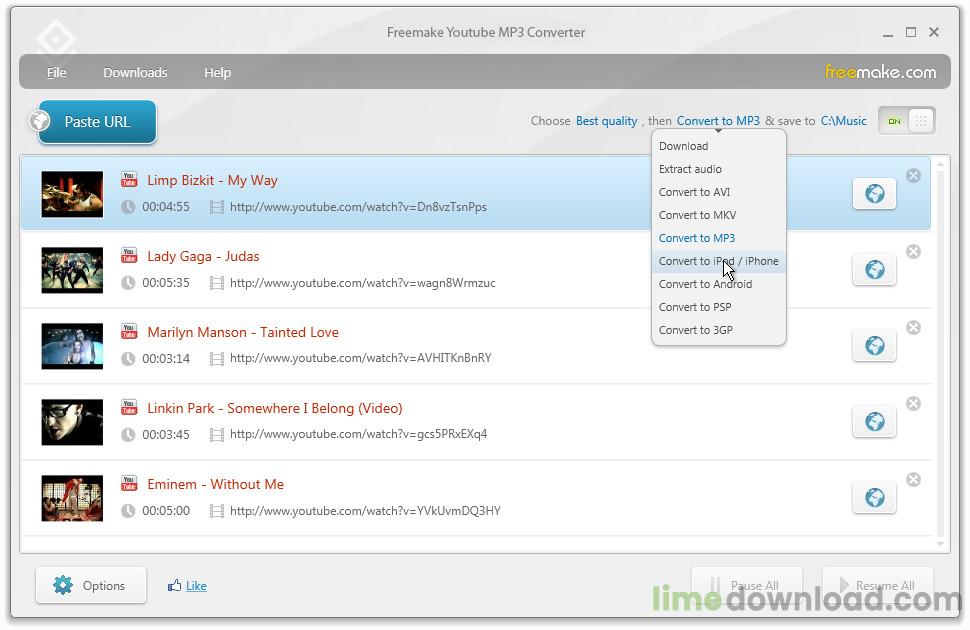
Task: Click Marilyn Manson video thumbnail
Action: tap(72, 346)
